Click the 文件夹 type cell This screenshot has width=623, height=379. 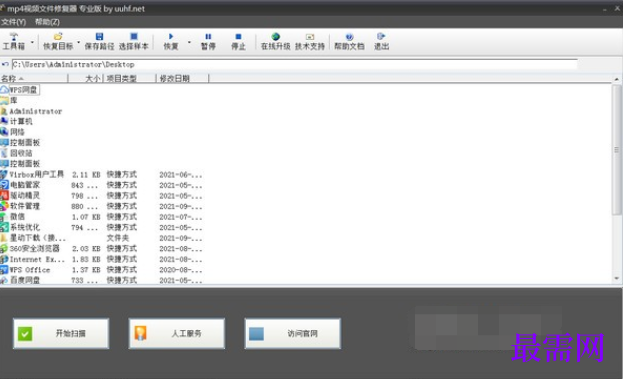[x=118, y=238]
